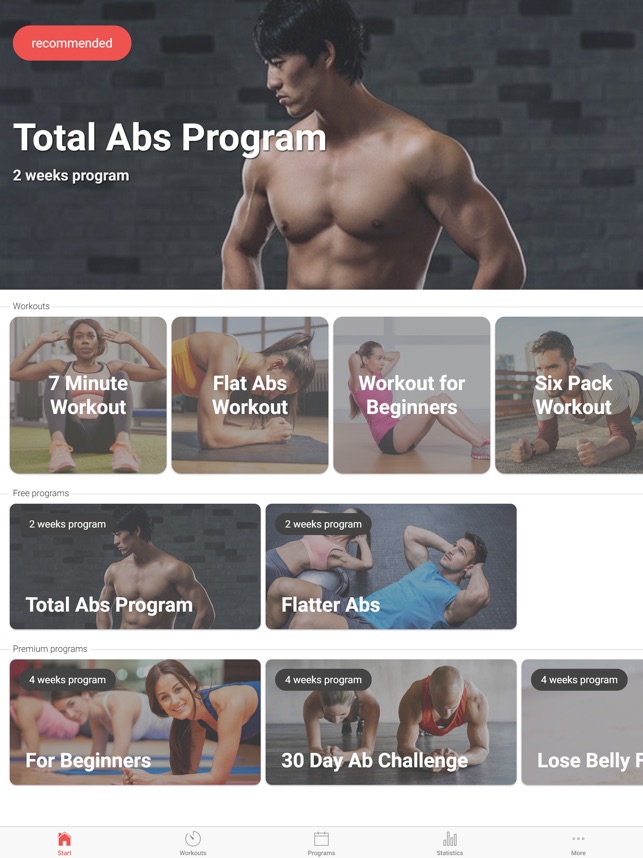Screen dimensions: 643x858
Task: Tap the Start home icon
Action: point(64,839)
